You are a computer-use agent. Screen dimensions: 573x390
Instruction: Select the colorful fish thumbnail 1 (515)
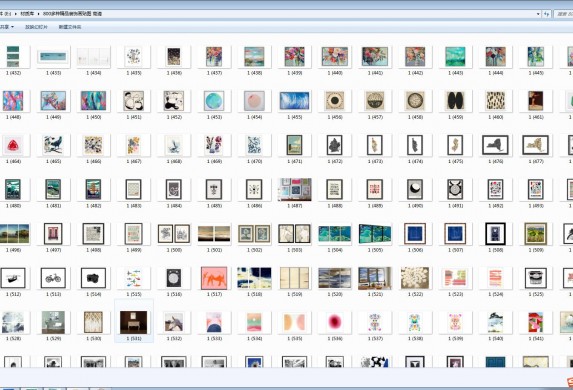click(x=134, y=278)
